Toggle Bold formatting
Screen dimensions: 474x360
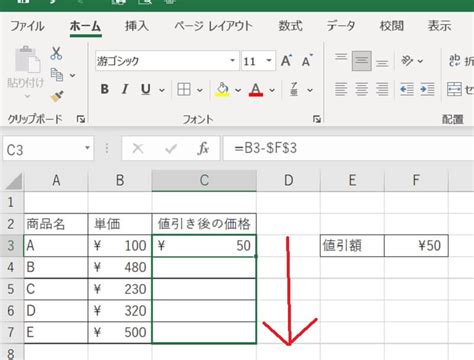click(x=105, y=89)
